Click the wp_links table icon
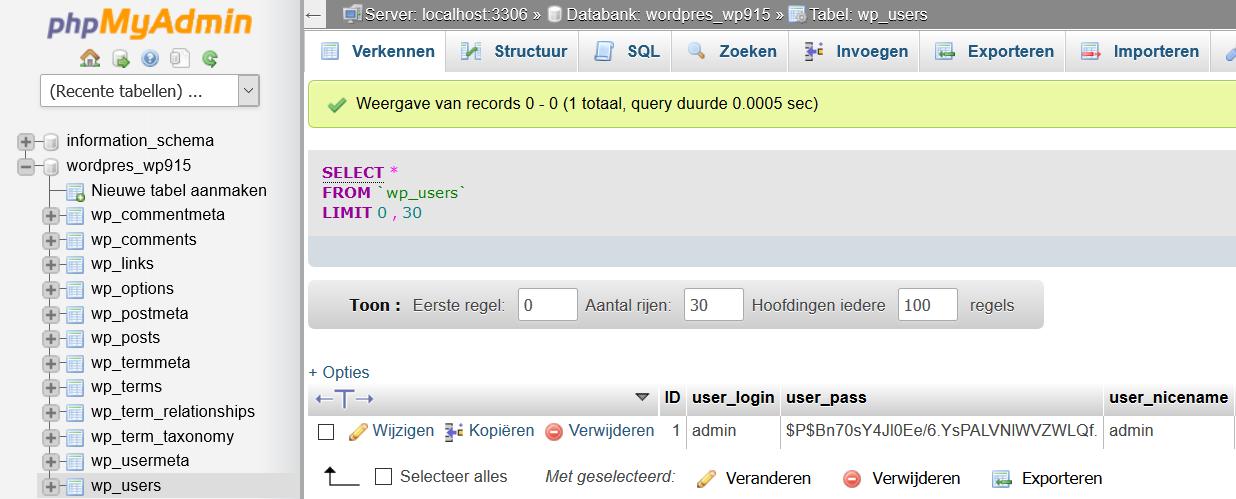The width and height of the screenshot is (1236, 499). (x=75, y=265)
